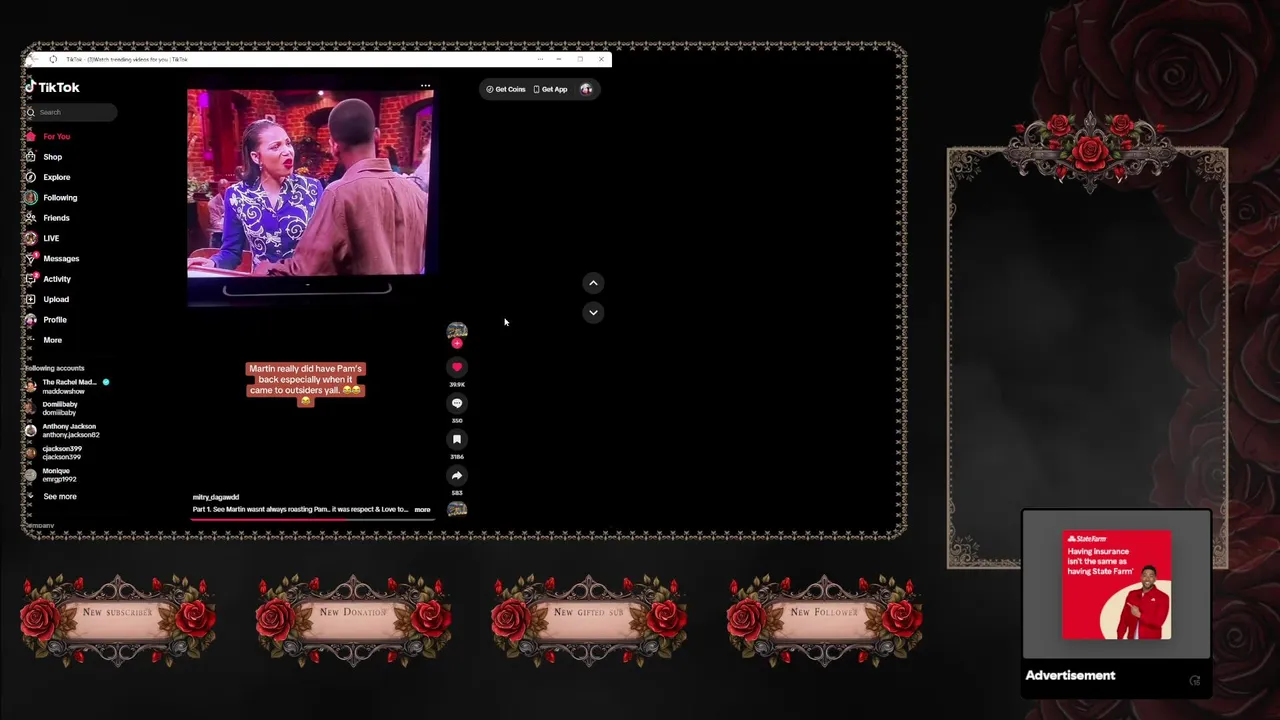
Task: Open The Rachel Maddow Show account
Action: point(67,386)
